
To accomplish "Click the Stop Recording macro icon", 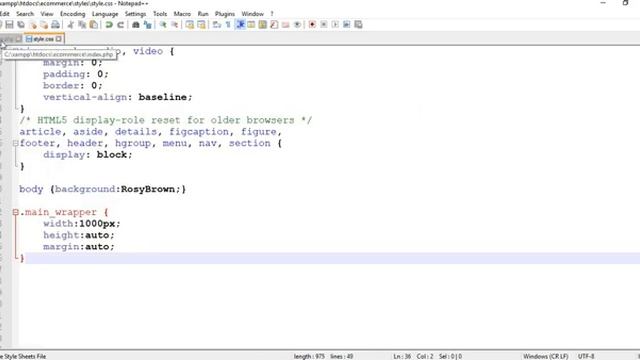I will pyautogui.click(x=324, y=25).
